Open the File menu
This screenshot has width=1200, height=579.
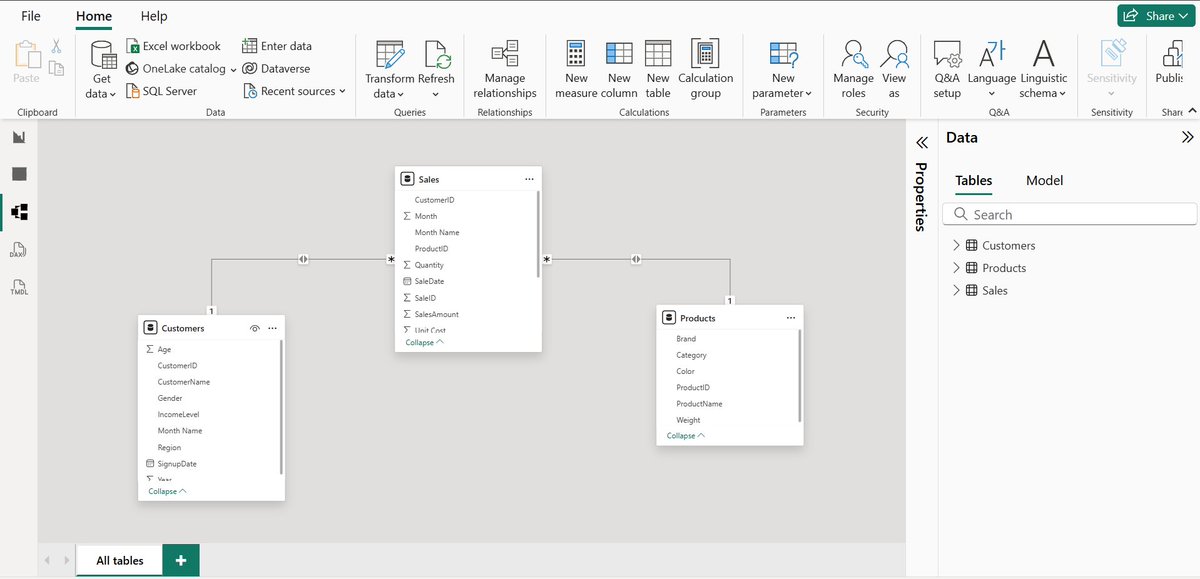coord(31,16)
